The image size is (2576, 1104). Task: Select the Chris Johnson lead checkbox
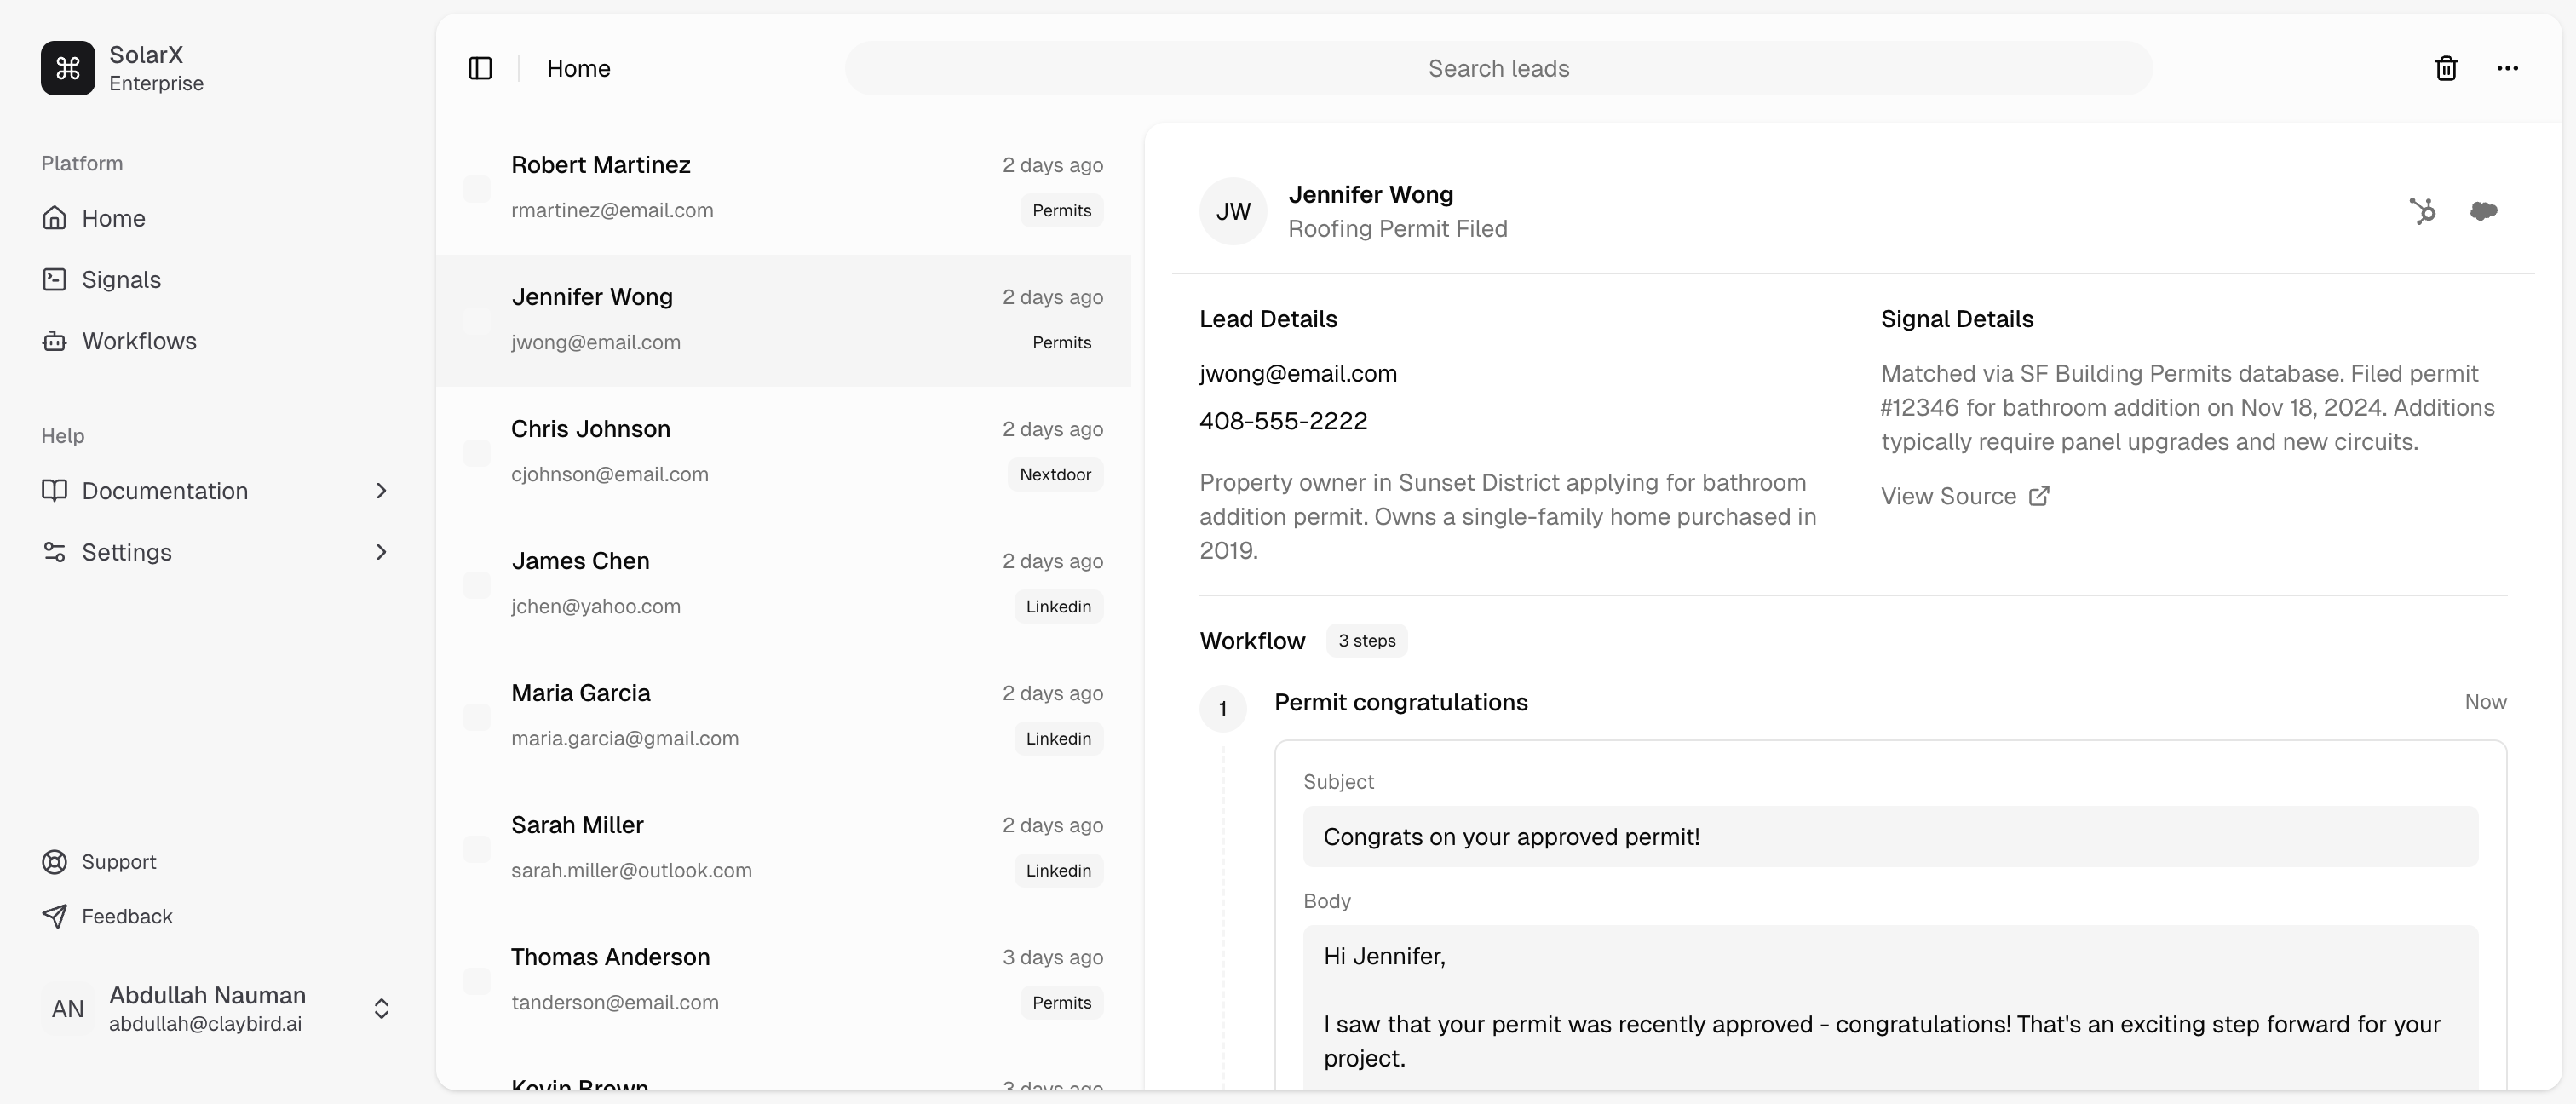(x=477, y=453)
